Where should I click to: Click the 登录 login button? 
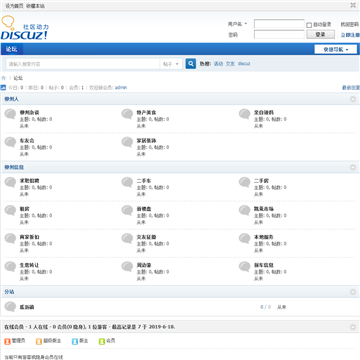(x=320, y=35)
